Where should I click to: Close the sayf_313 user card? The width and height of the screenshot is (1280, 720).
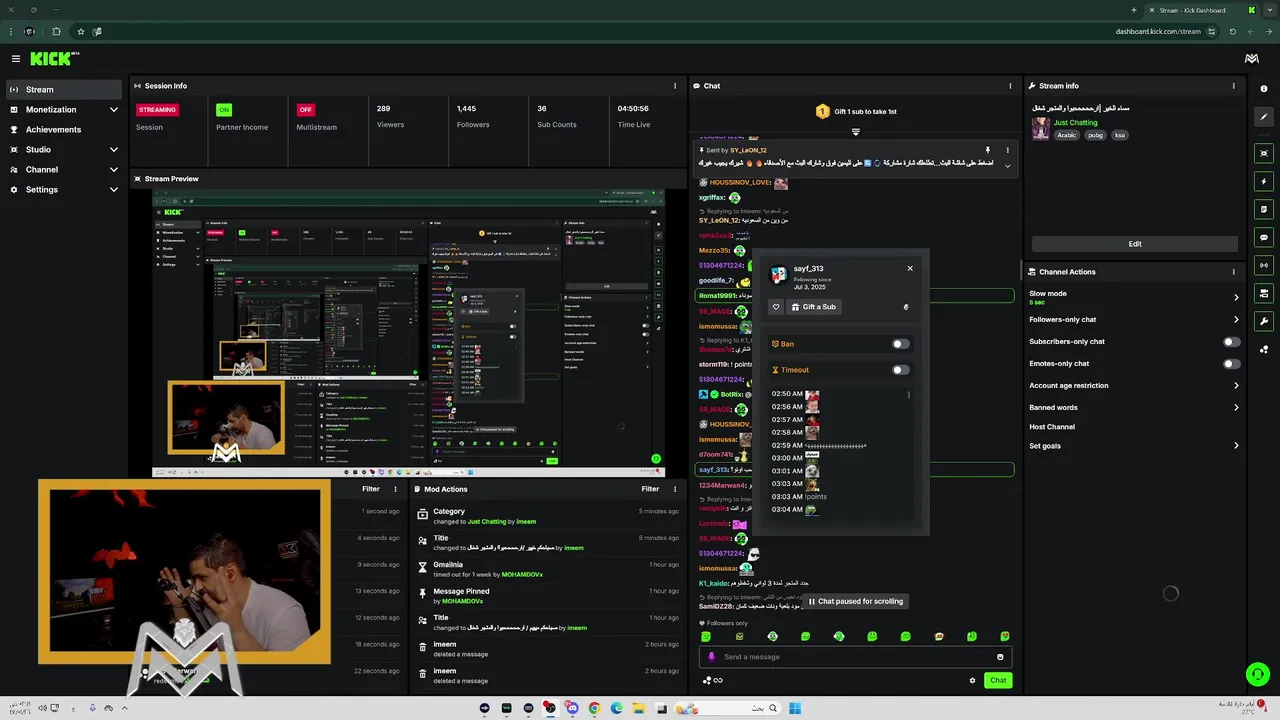pos(910,268)
